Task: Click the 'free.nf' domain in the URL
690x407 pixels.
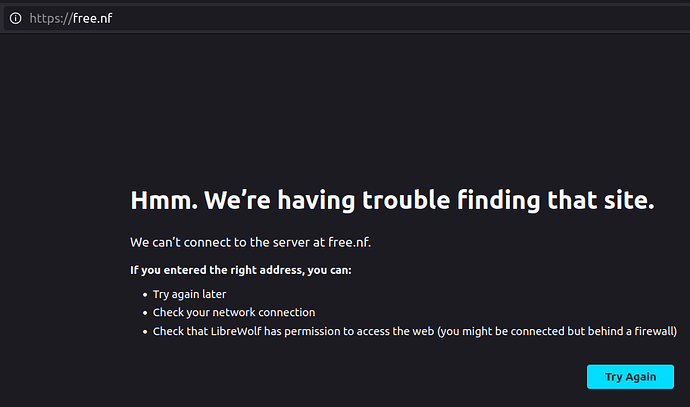Action: (92, 18)
